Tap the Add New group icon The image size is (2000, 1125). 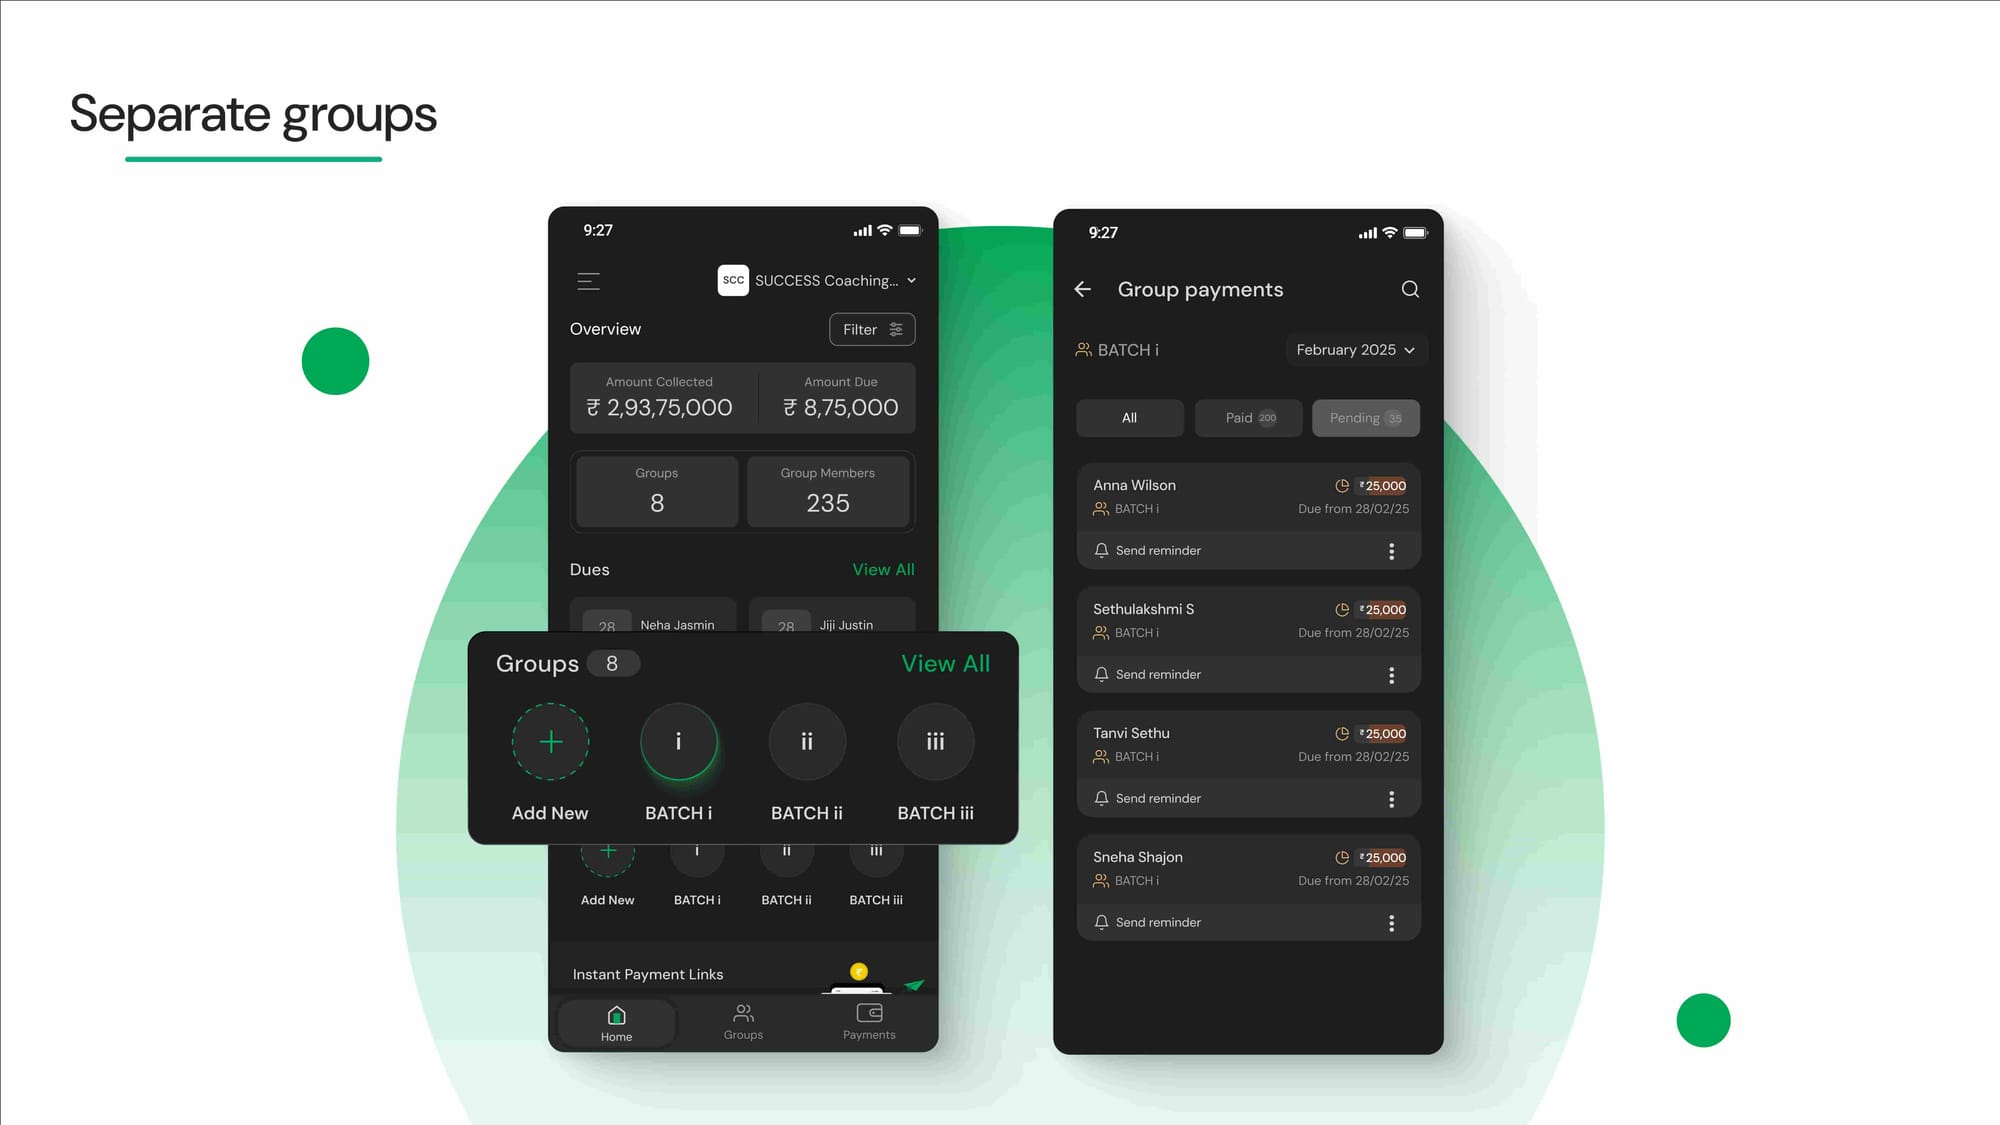tap(548, 742)
